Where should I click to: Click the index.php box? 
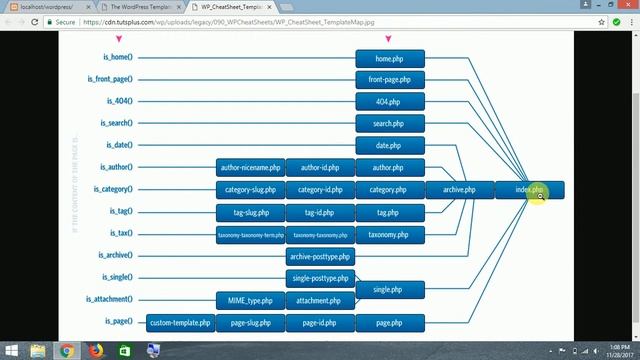[x=529, y=190]
